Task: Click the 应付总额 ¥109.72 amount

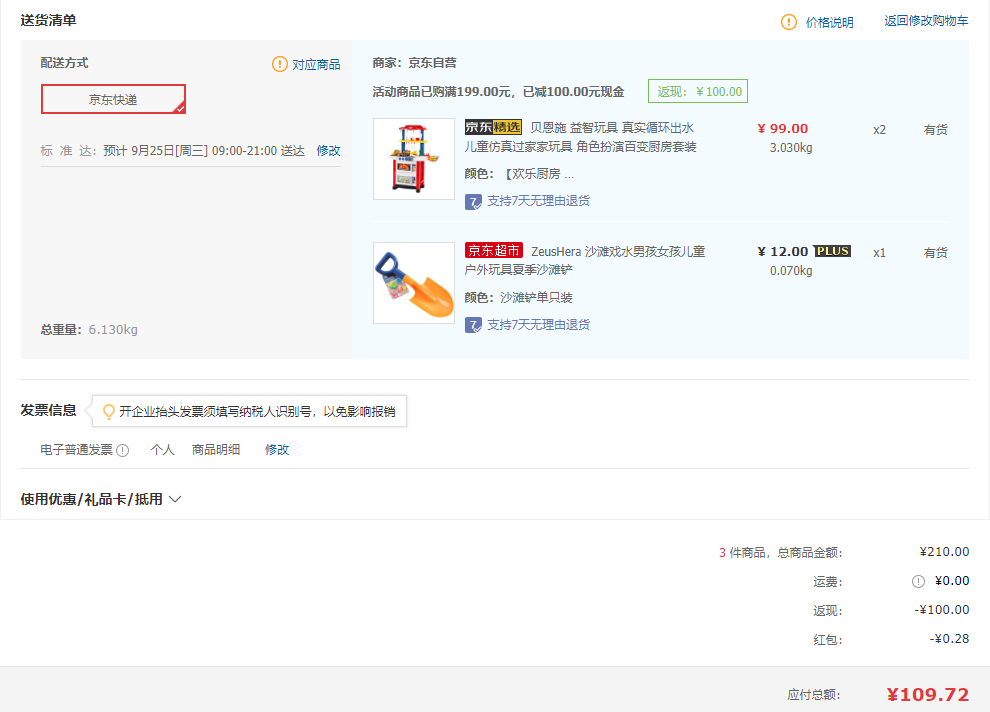Action: pos(927,695)
